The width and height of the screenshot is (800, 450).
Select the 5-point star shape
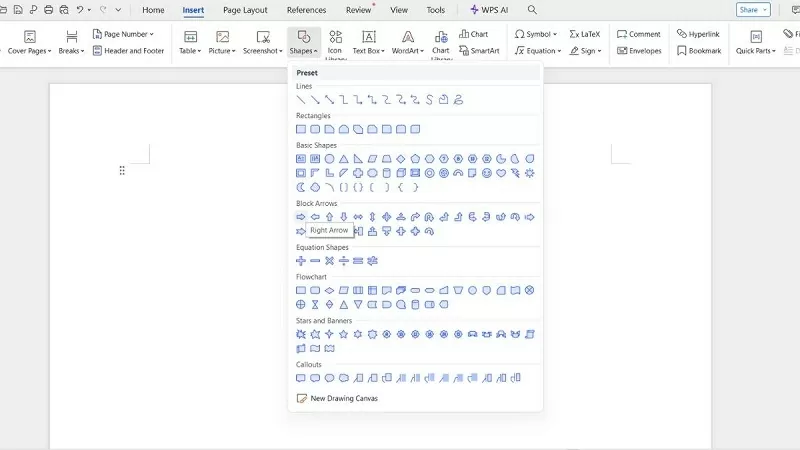click(x=343, y=334)
